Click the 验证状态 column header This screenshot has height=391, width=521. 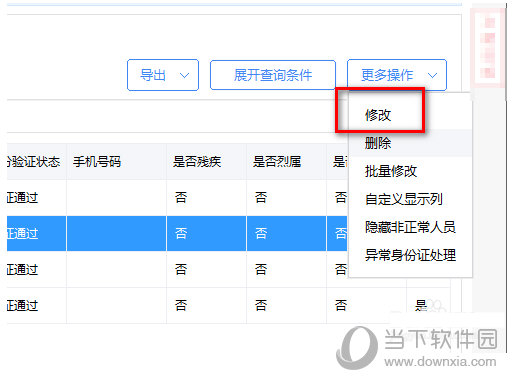[x=36, y=162]
